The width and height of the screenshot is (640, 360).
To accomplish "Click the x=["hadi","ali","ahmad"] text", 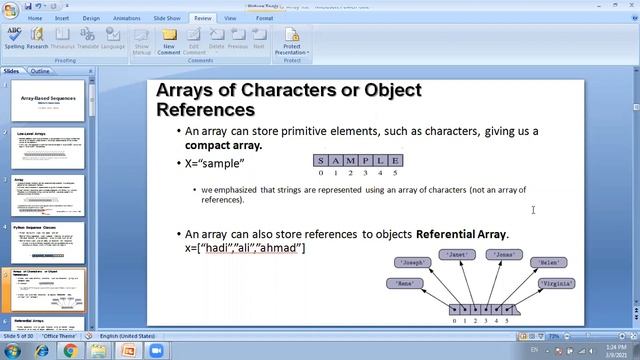I will tap(245, 248).
